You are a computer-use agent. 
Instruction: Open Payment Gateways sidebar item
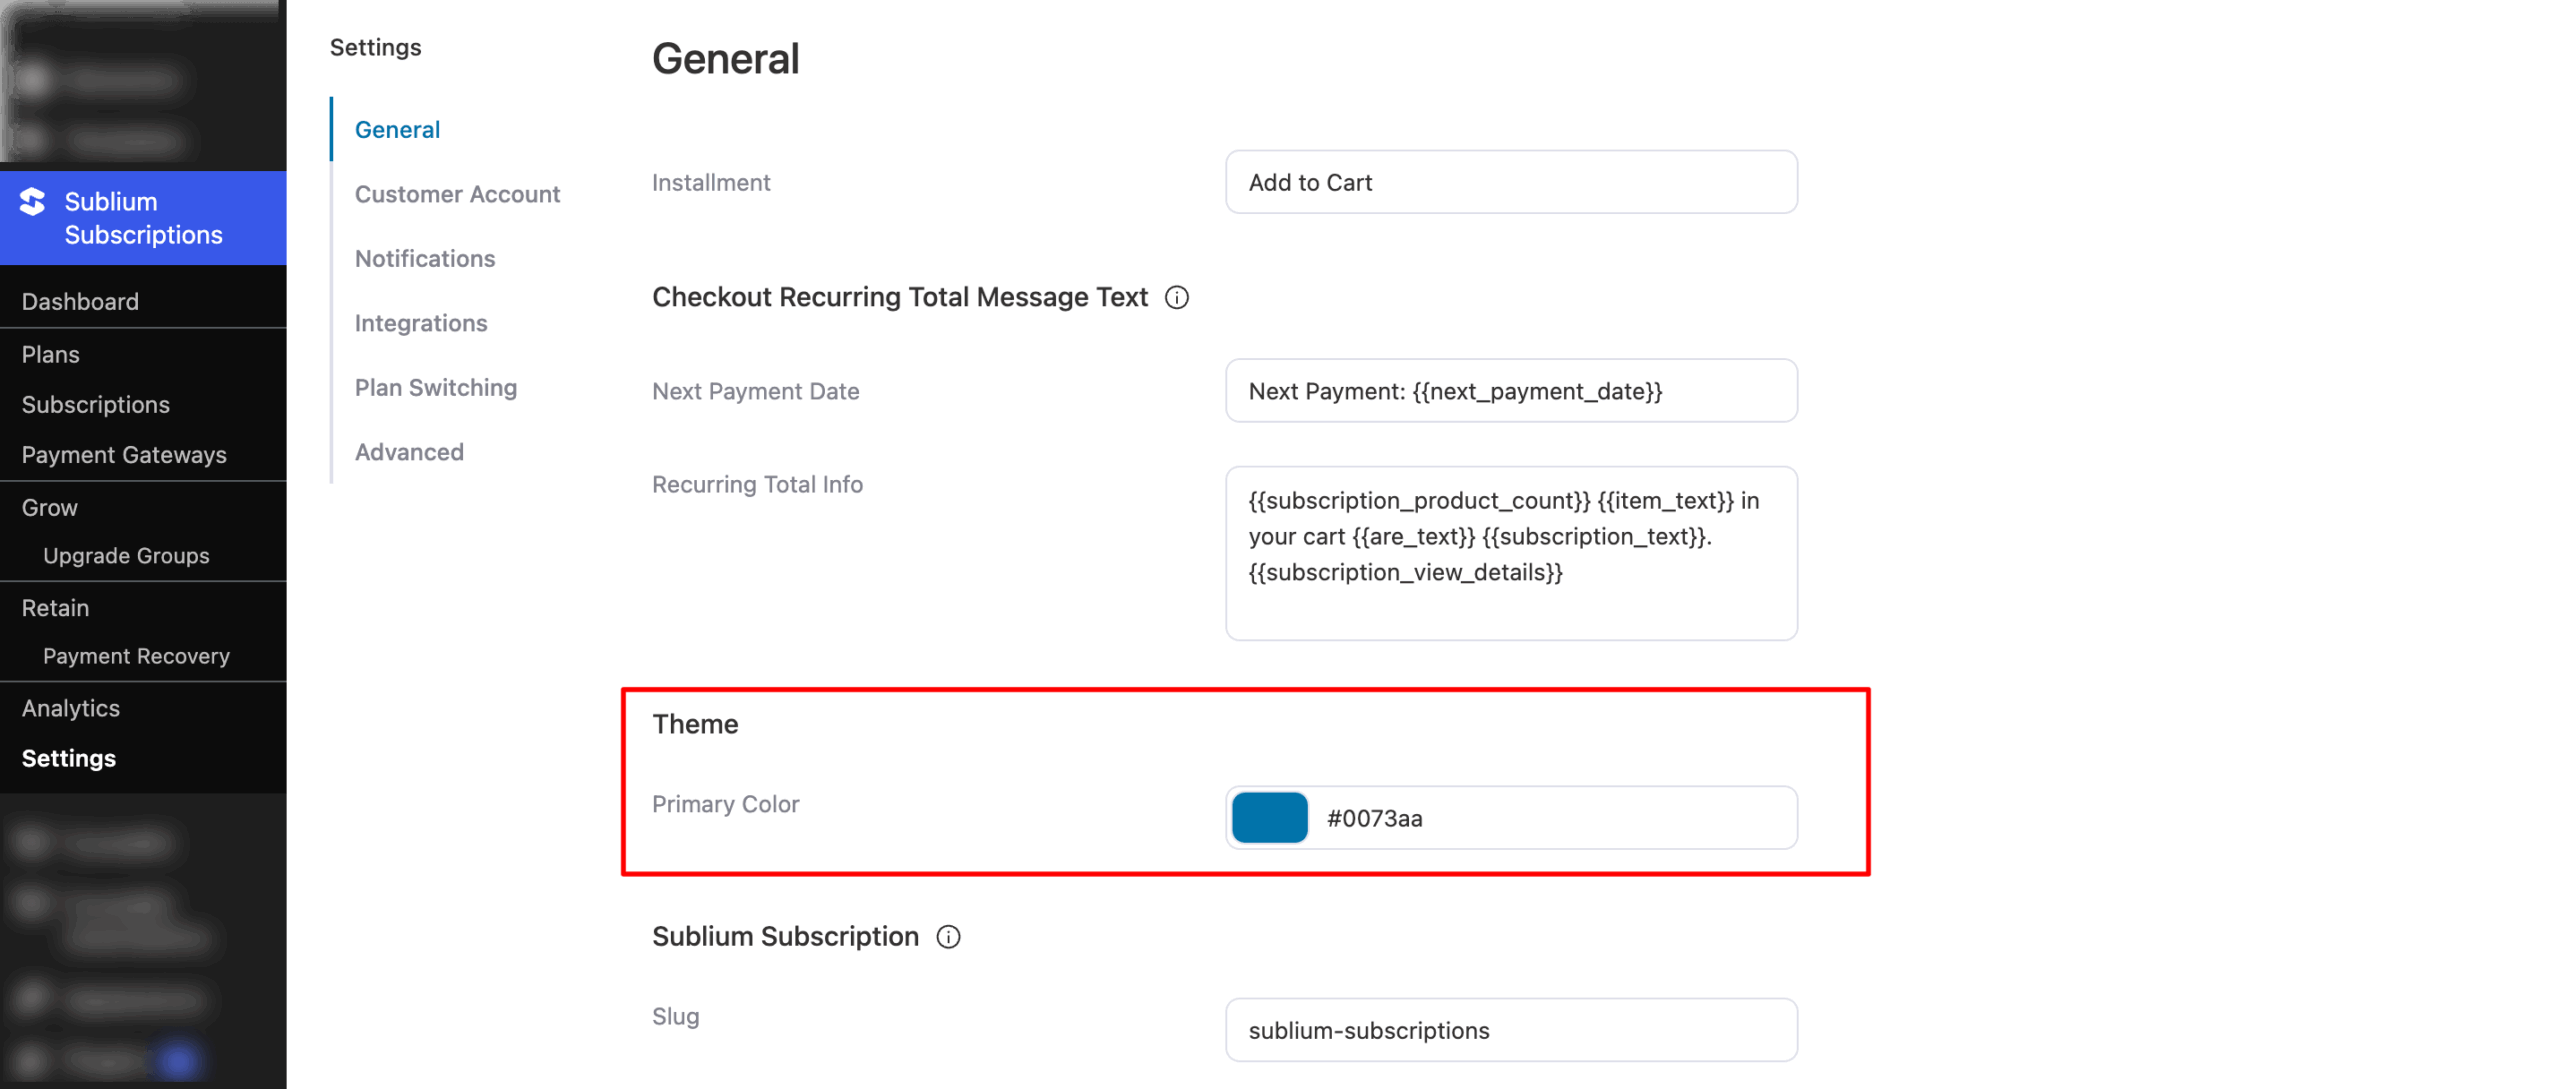(124, 455)
